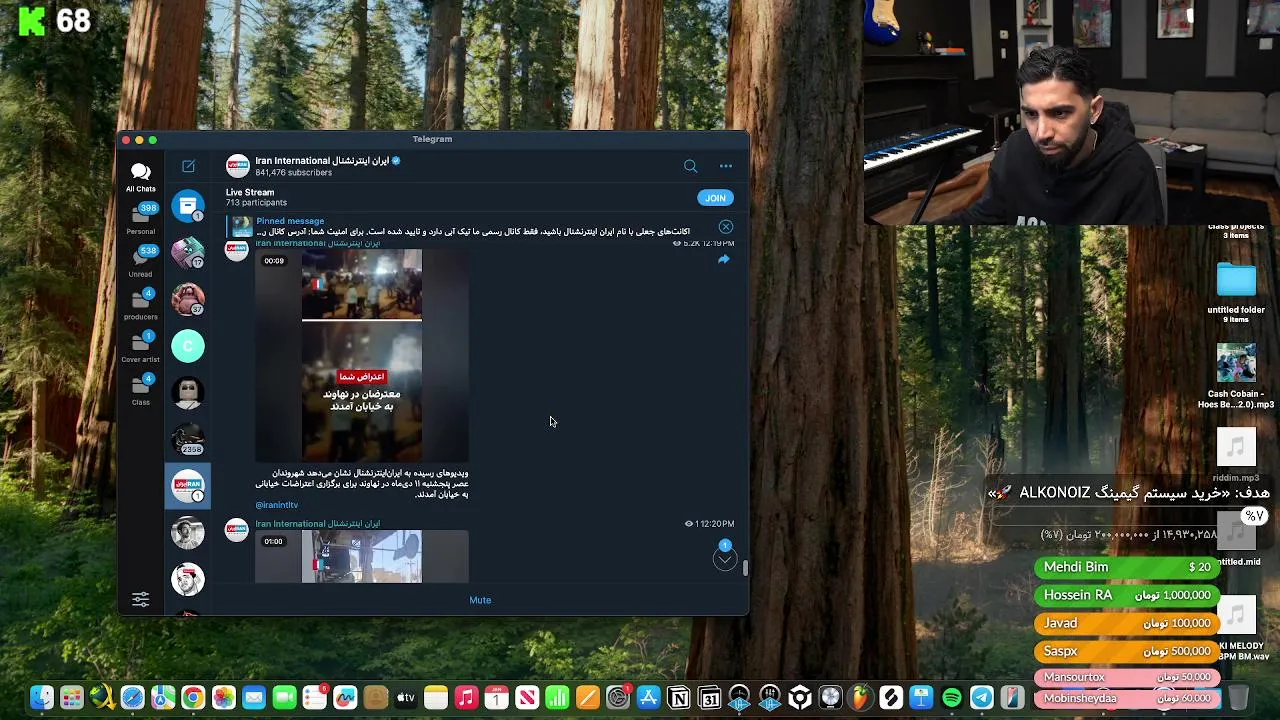Open the channel's three-dot more menu
The image size is (1280, 720).
726,166
